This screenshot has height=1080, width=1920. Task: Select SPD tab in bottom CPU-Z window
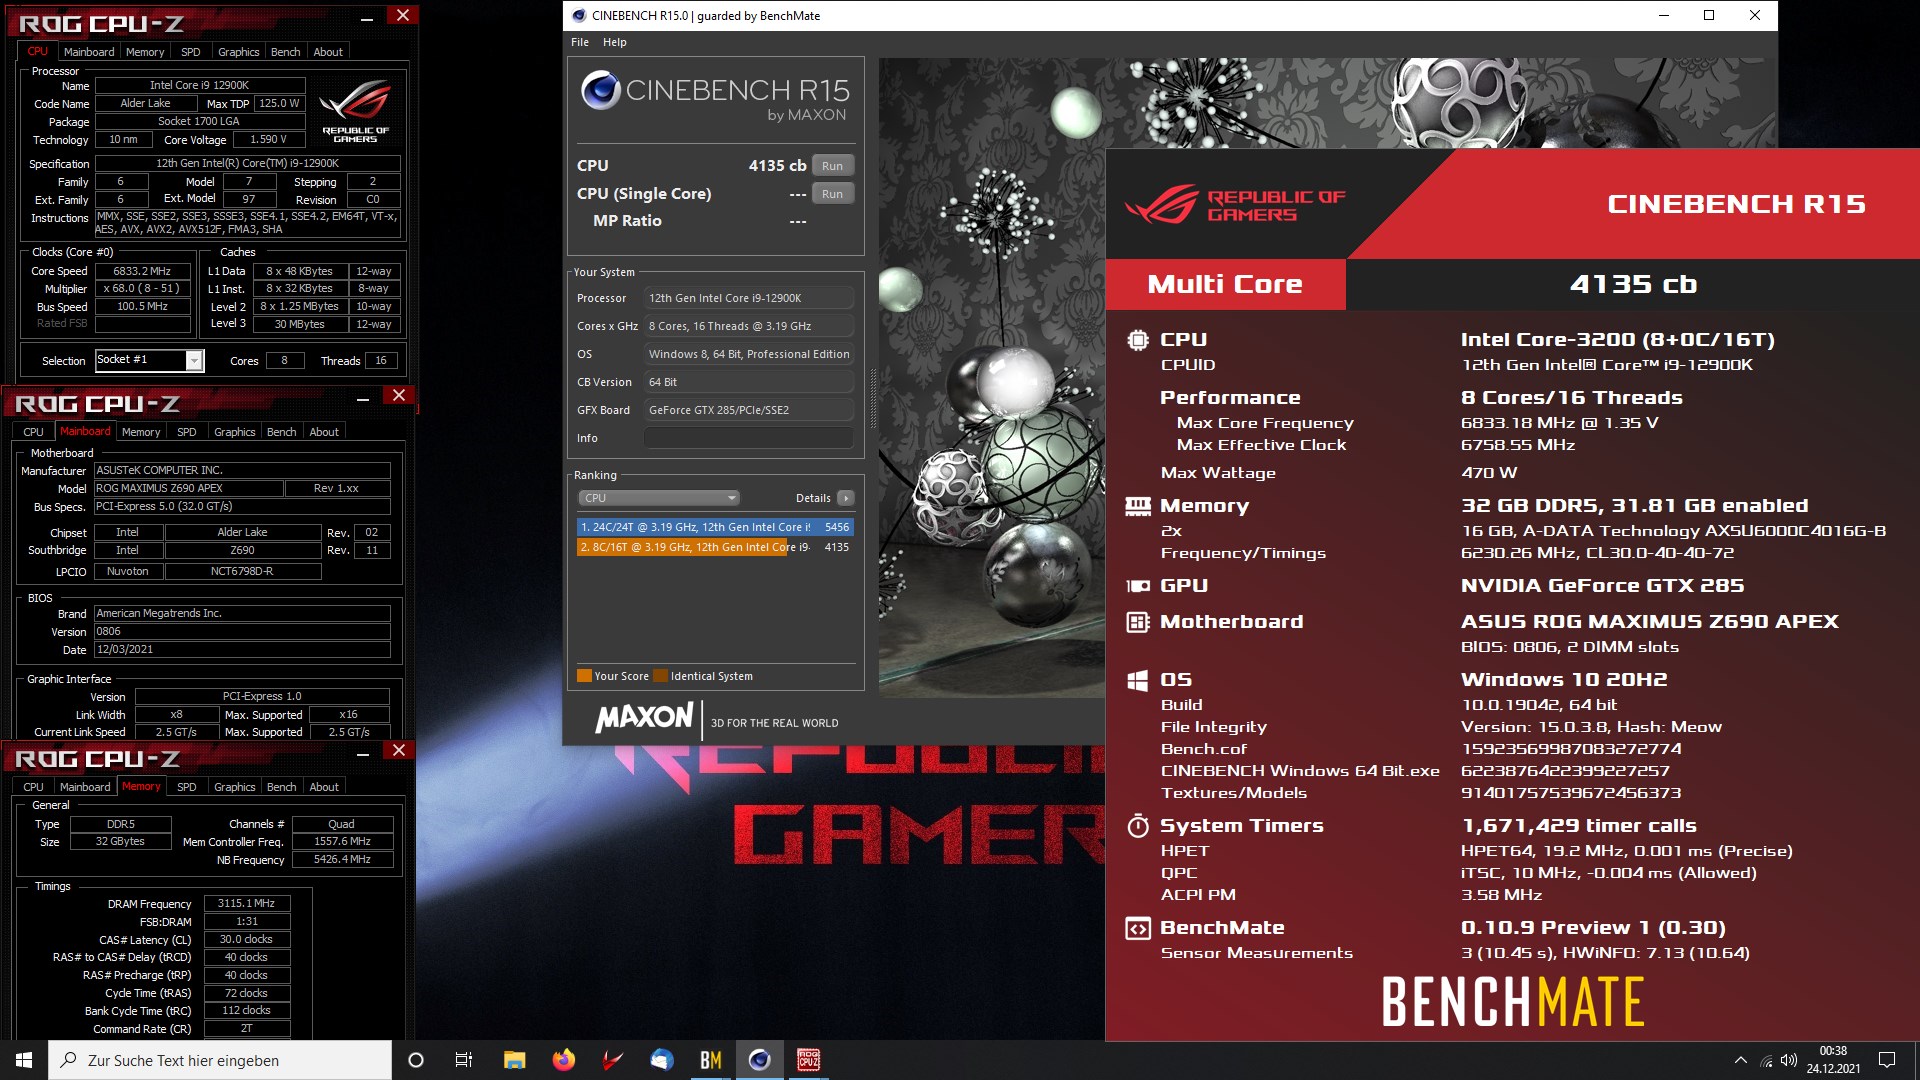[x=187, y=787]
